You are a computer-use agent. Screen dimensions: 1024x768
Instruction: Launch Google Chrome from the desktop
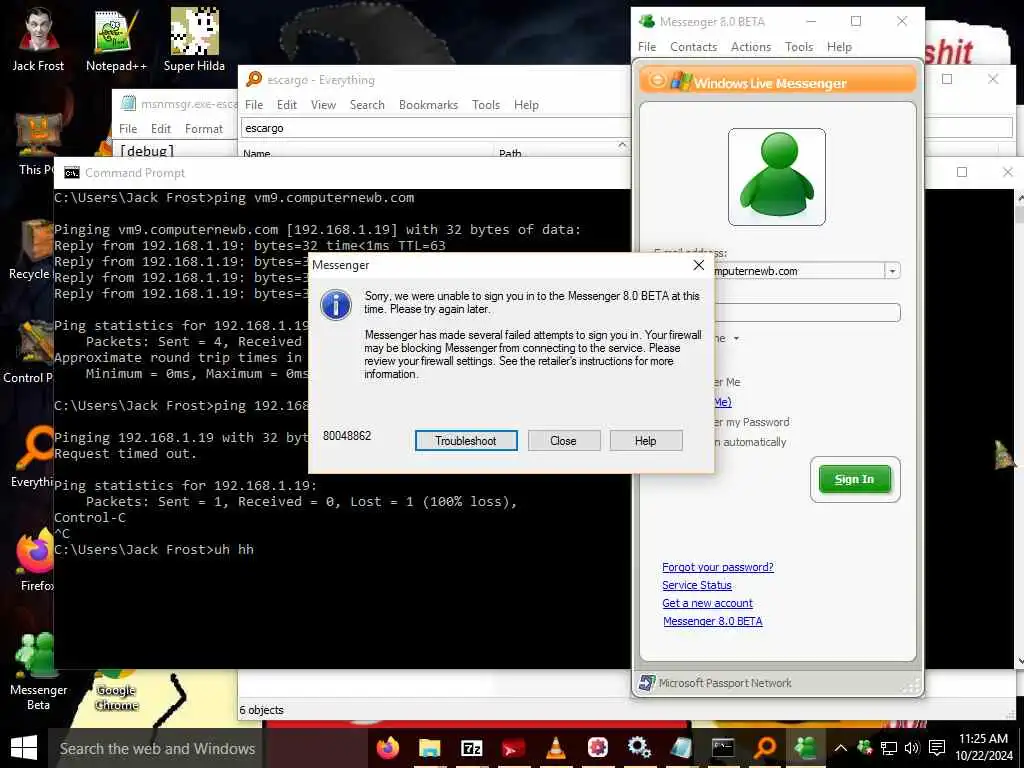pyautogui.click(x=116, y=692)
